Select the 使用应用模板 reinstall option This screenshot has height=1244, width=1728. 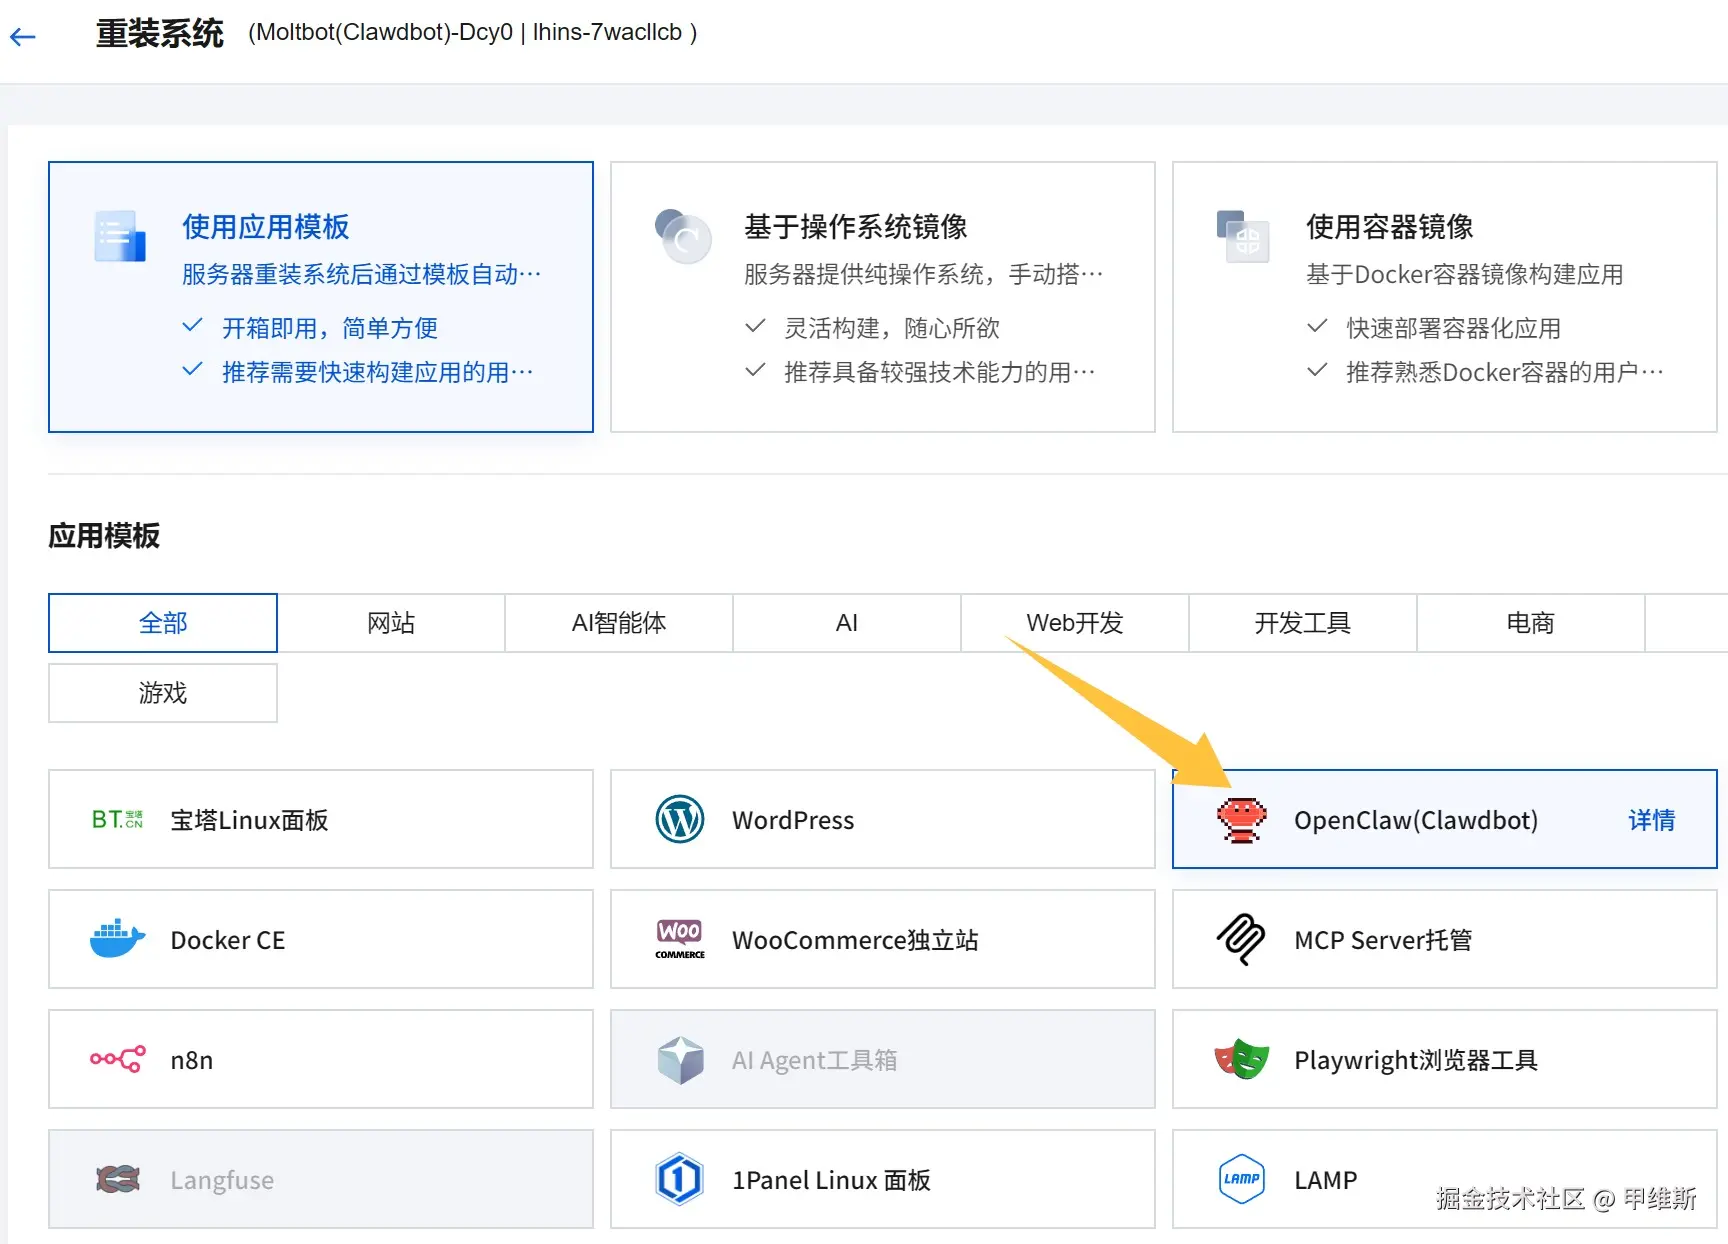coord(321,297)
